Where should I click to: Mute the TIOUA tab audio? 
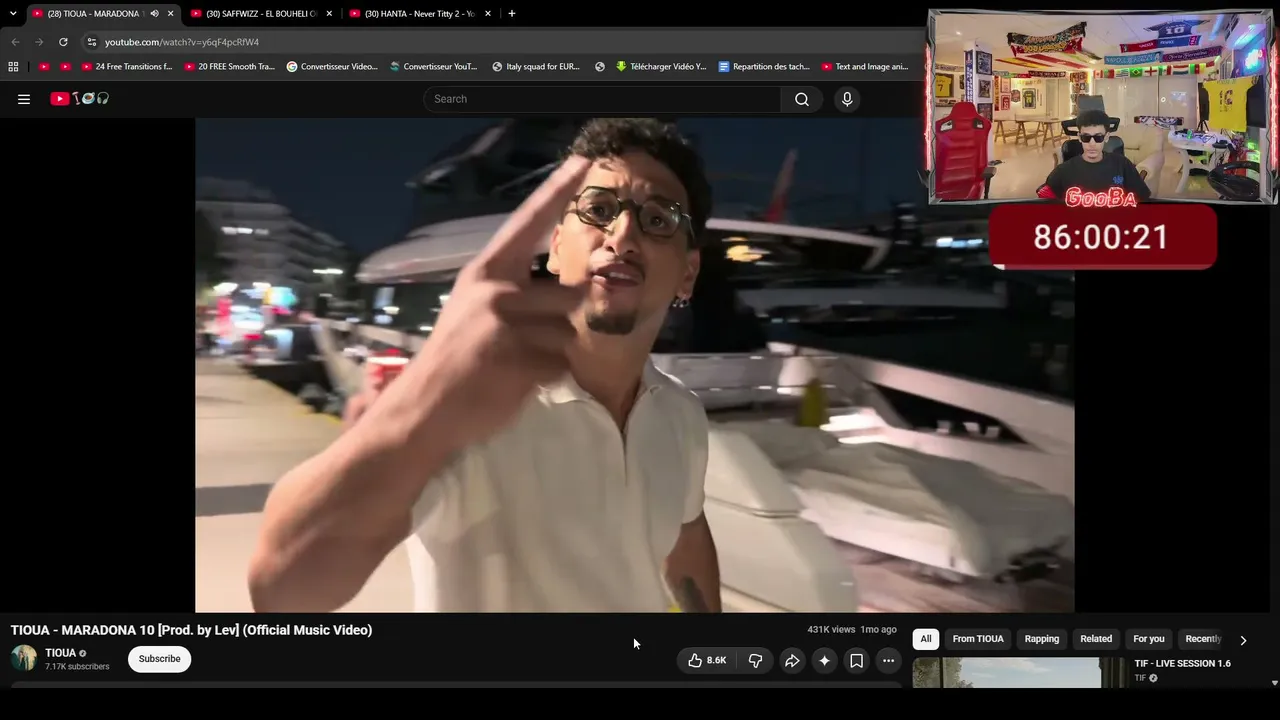[154, 13]
